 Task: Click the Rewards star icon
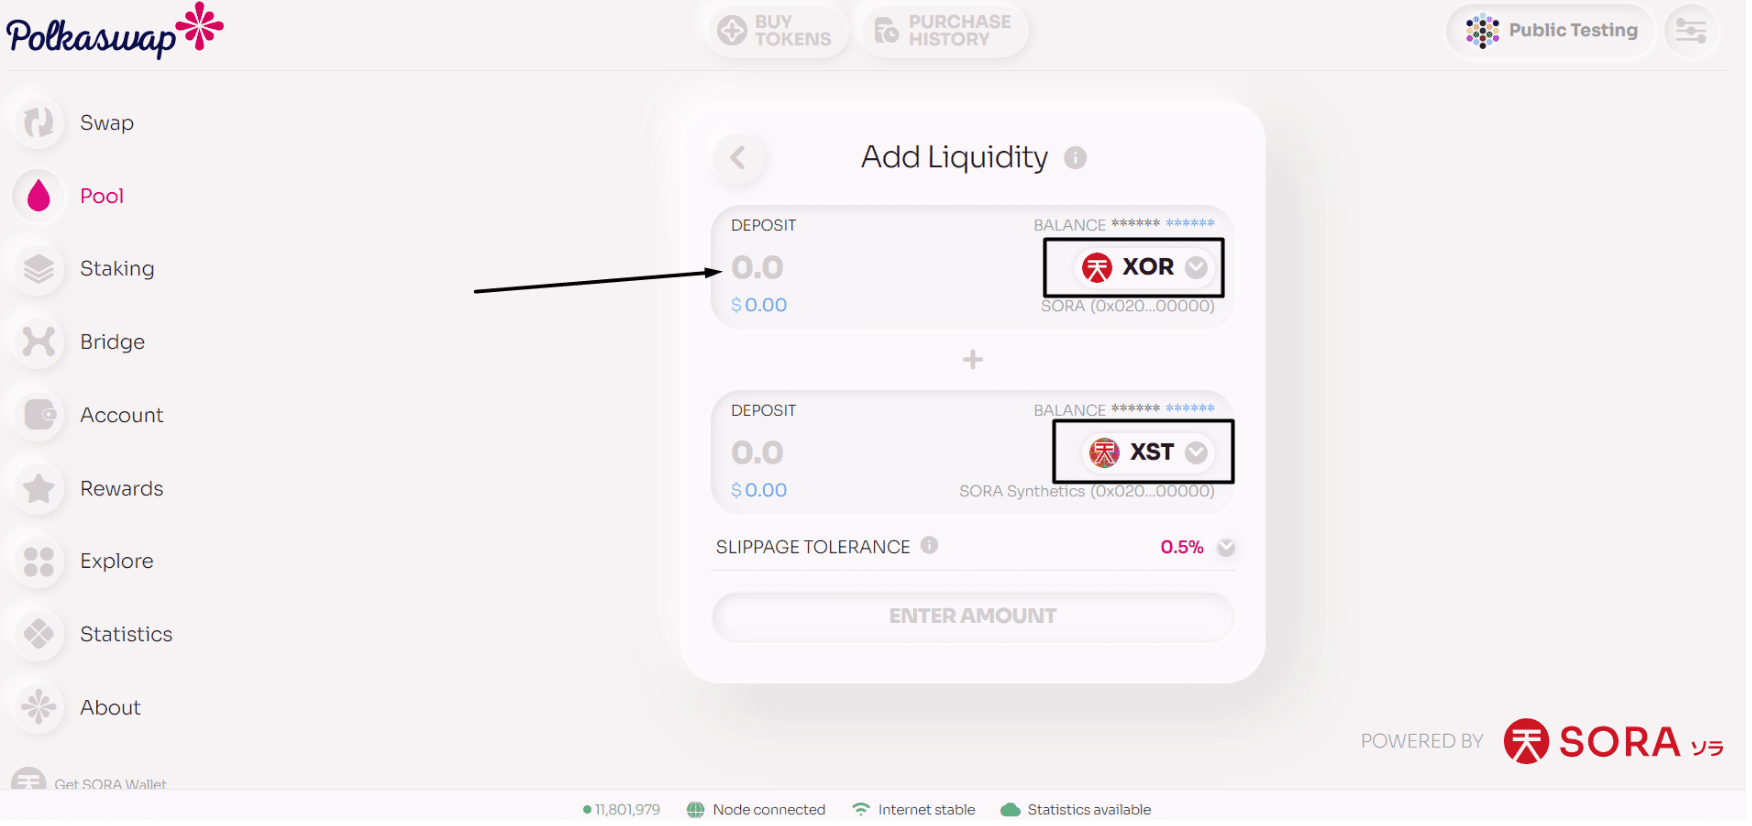click(39, 489)
